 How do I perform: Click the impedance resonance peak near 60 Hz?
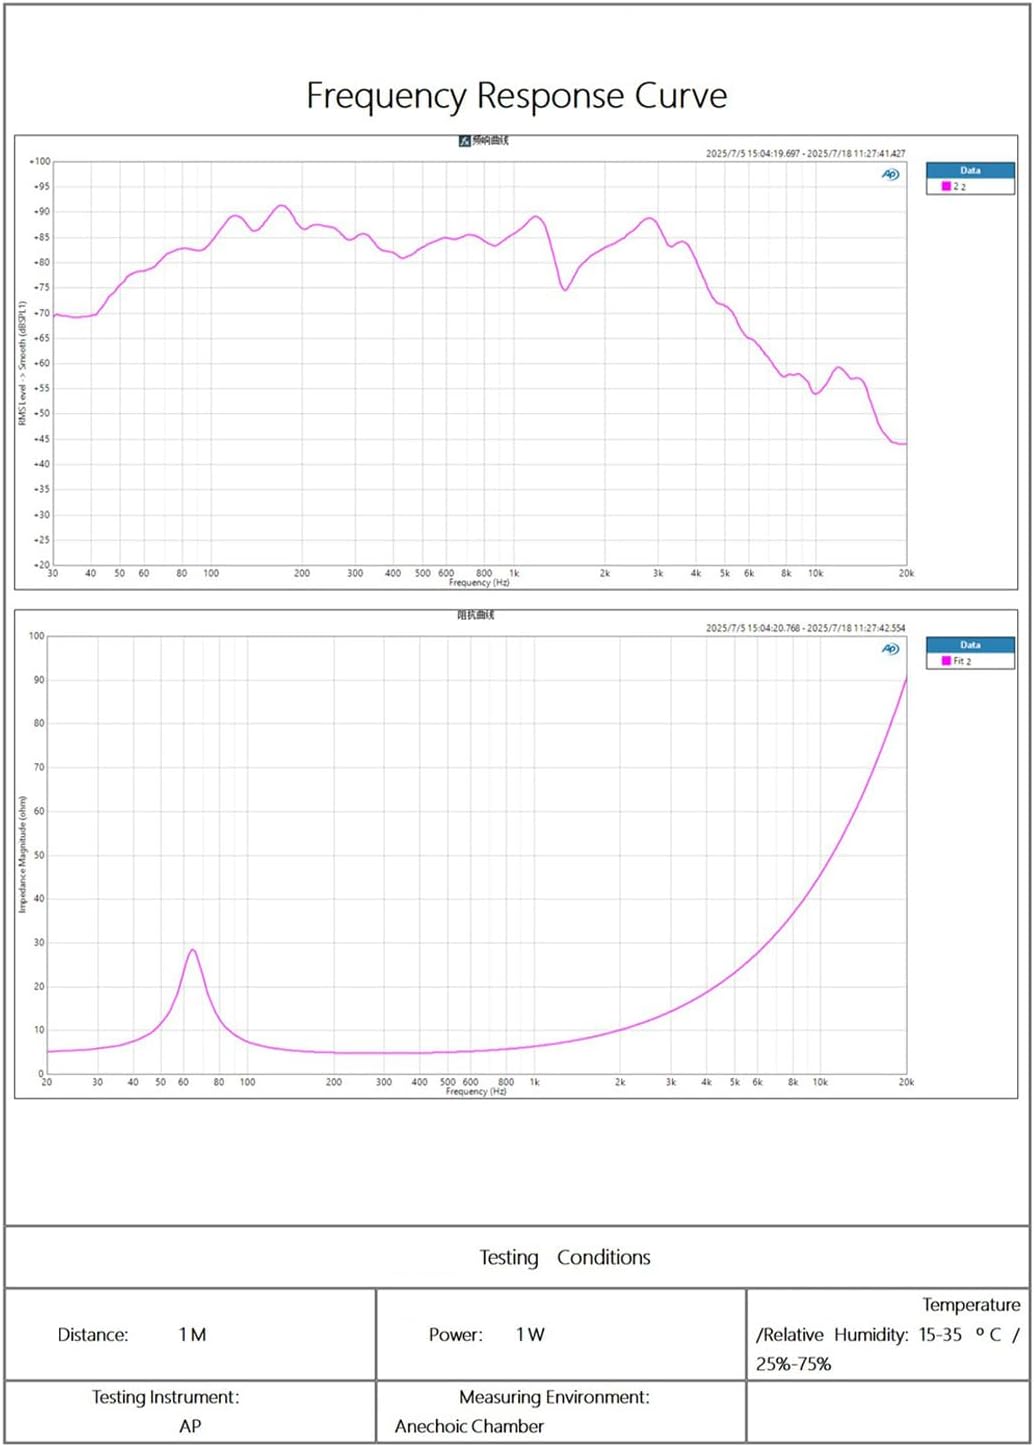[x=192, y=950]
